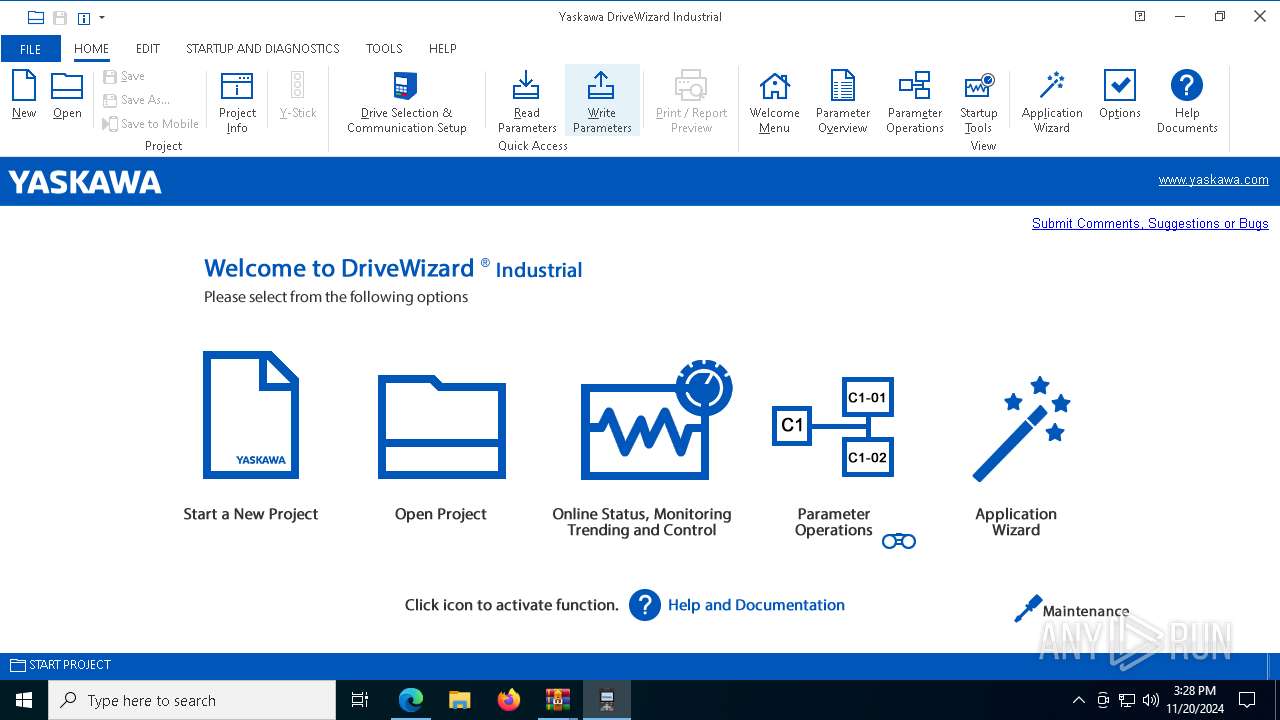The width and height of the screenshot is (1280, 720).
Task: Switch to the EDIT tab
Action: pyautogui.click(x=148, y=49)
